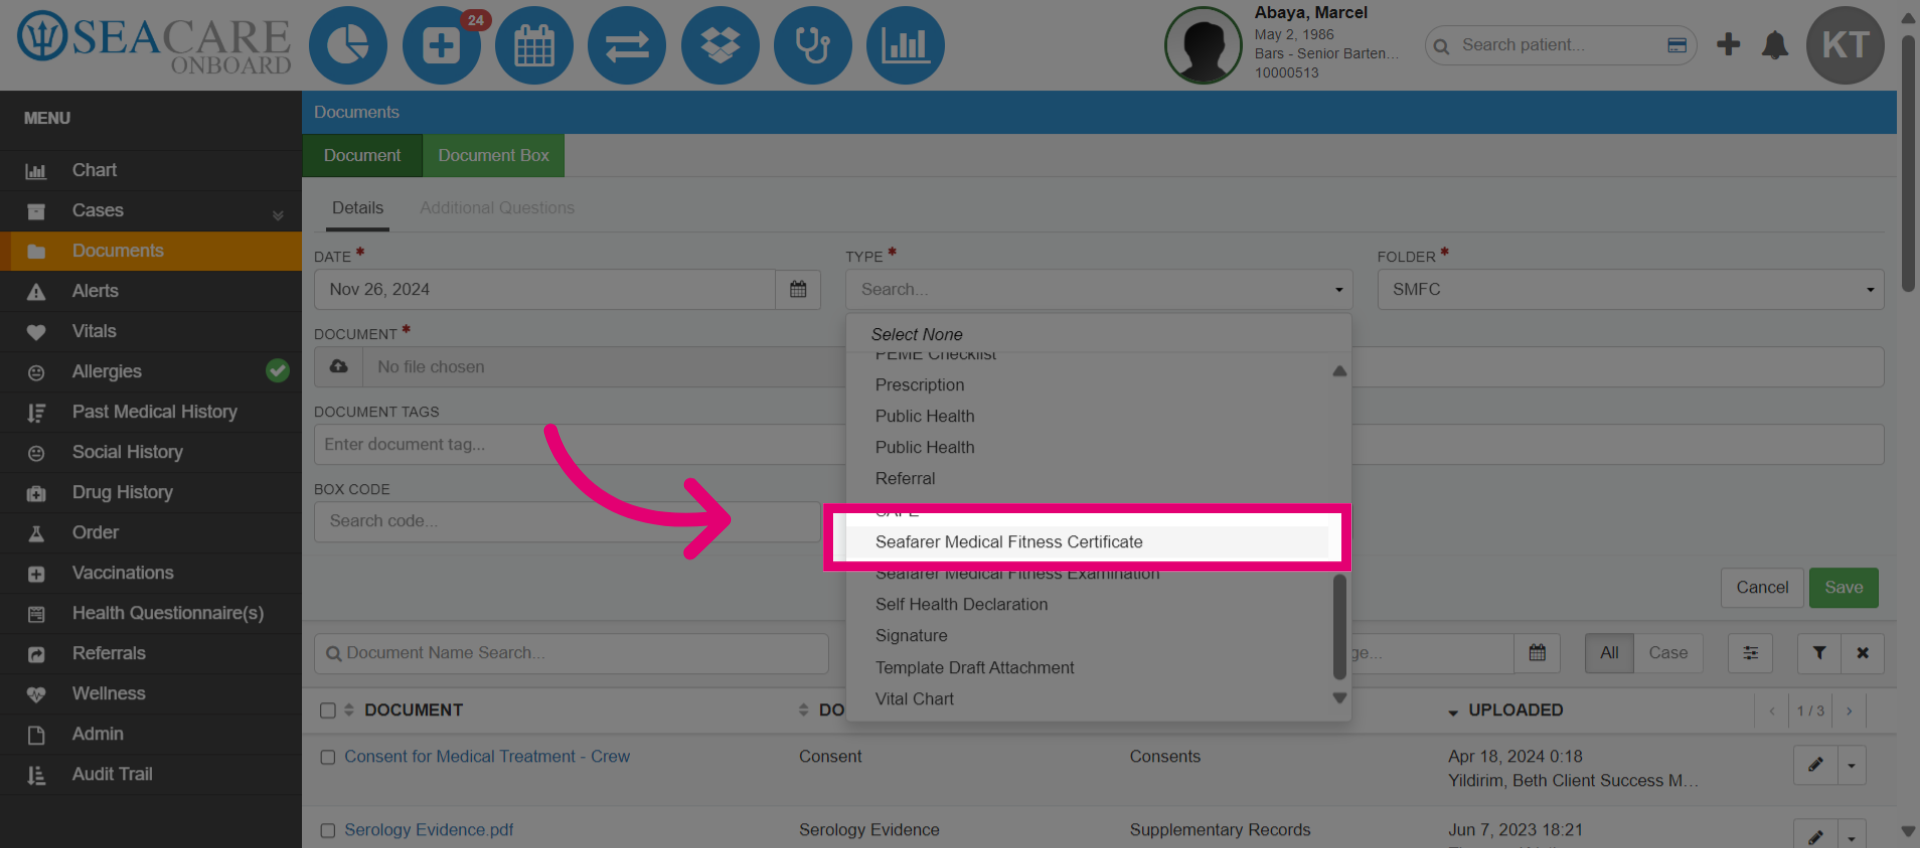Click the dropdown list scroll-up arrow

click(x=1339, y=371)
